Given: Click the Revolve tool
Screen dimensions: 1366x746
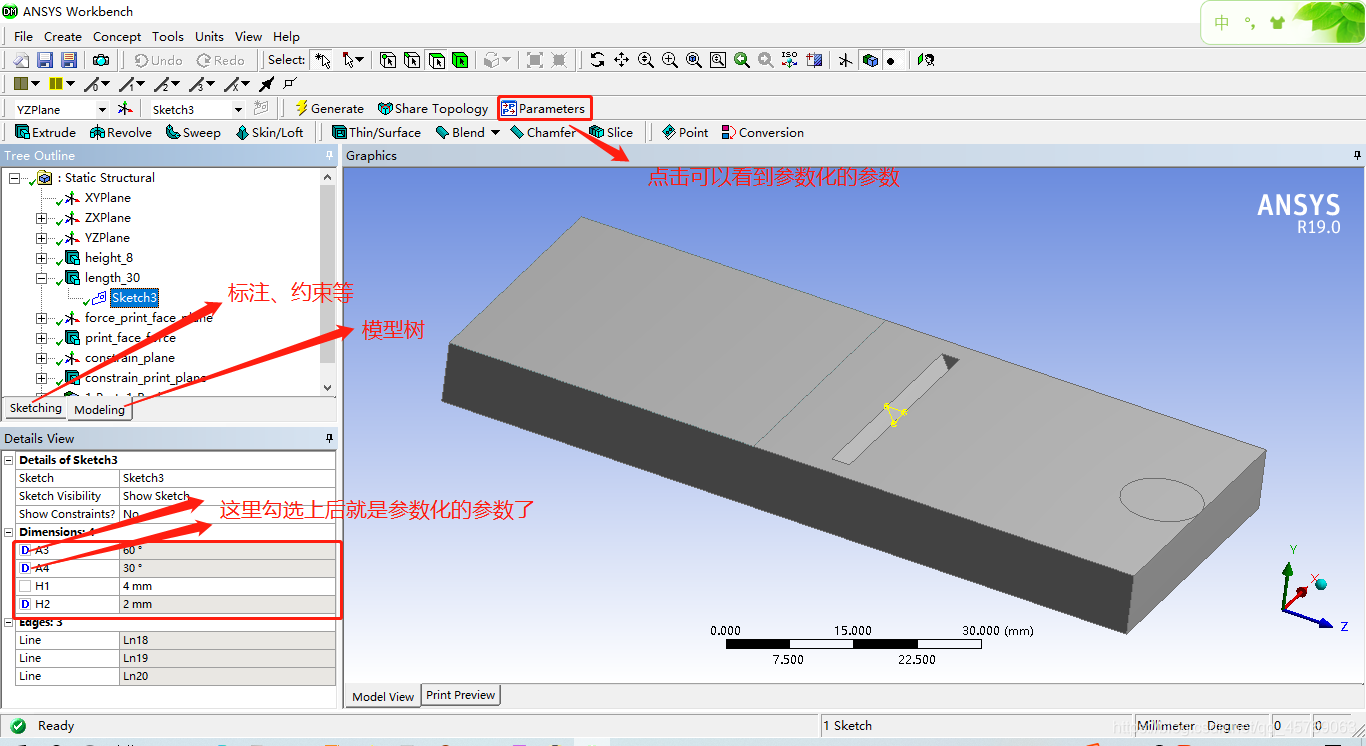Looking at the screenshot, I should 121,132.
